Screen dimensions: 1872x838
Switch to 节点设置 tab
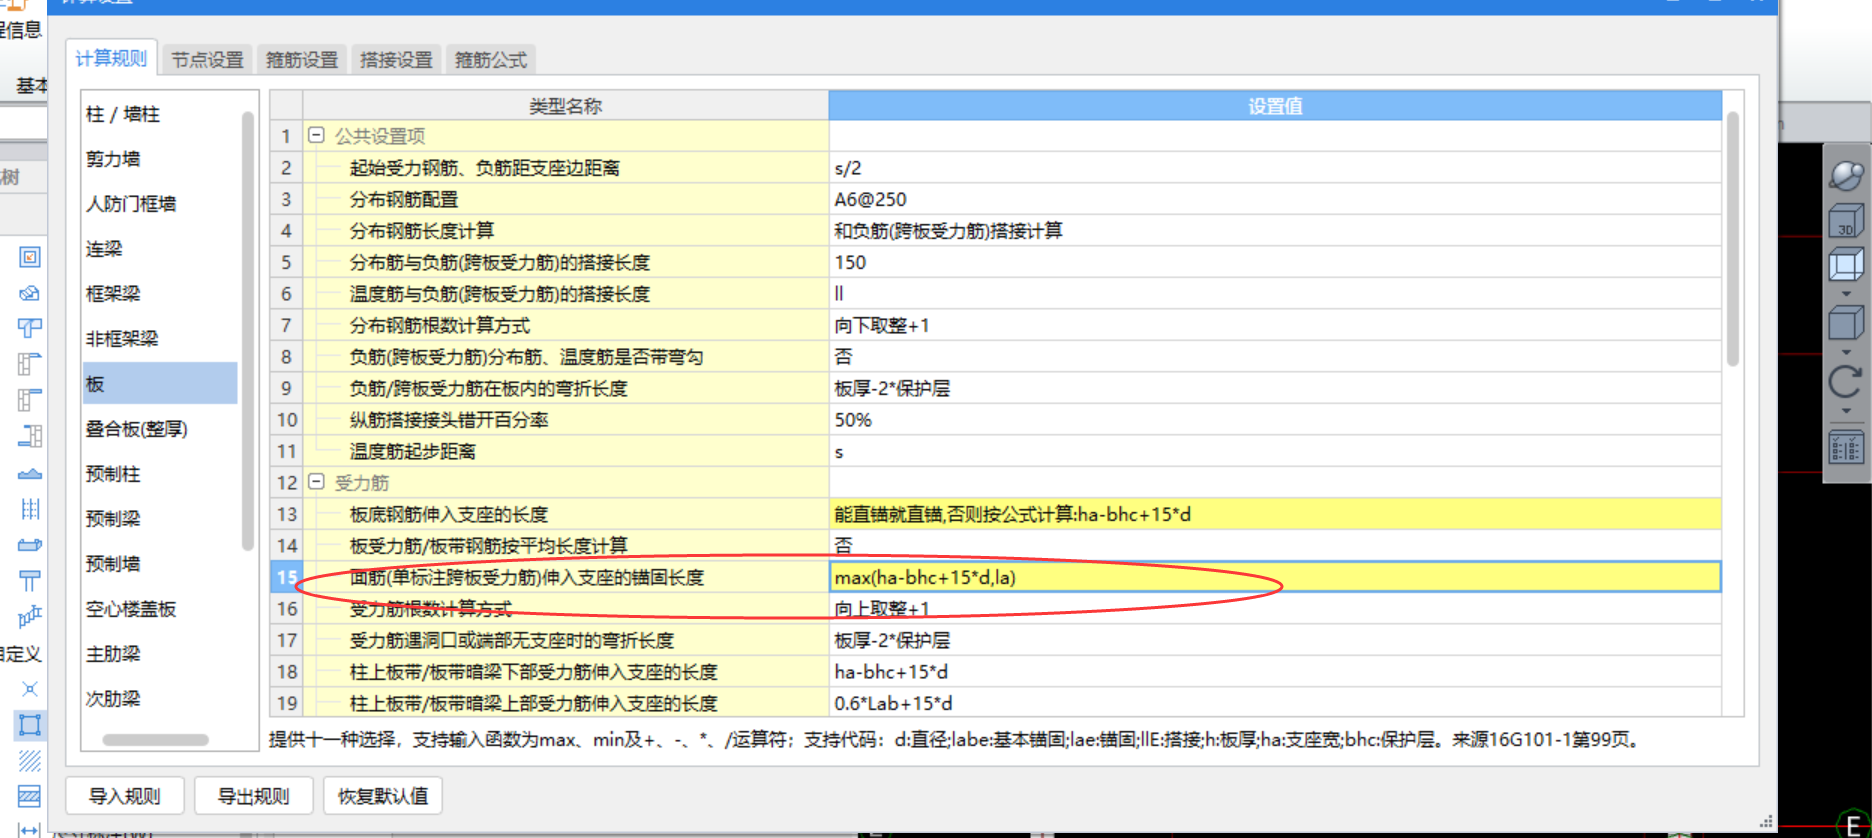207,60
